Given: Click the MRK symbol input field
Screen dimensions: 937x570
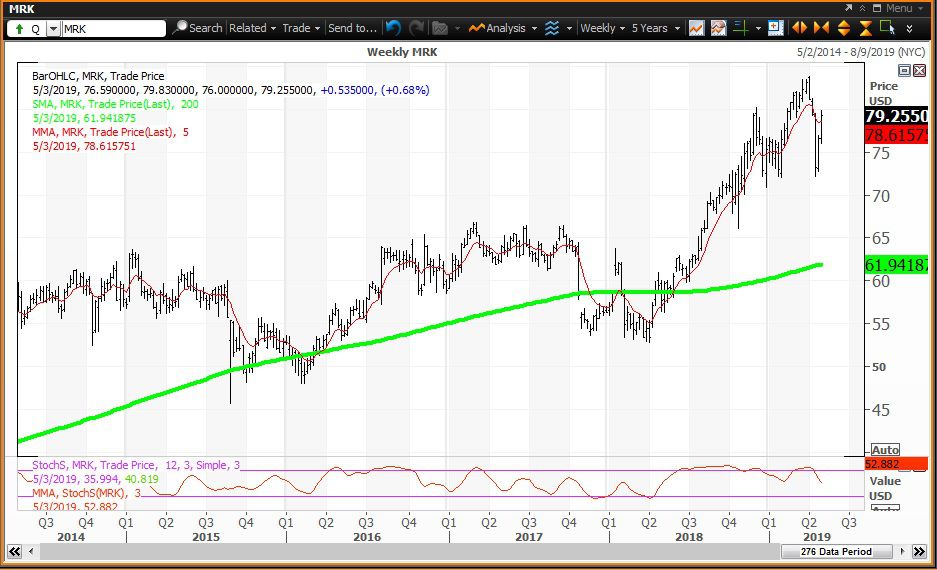Looking at the screenshot, I should pyautogui.click(x=113, y=29).
